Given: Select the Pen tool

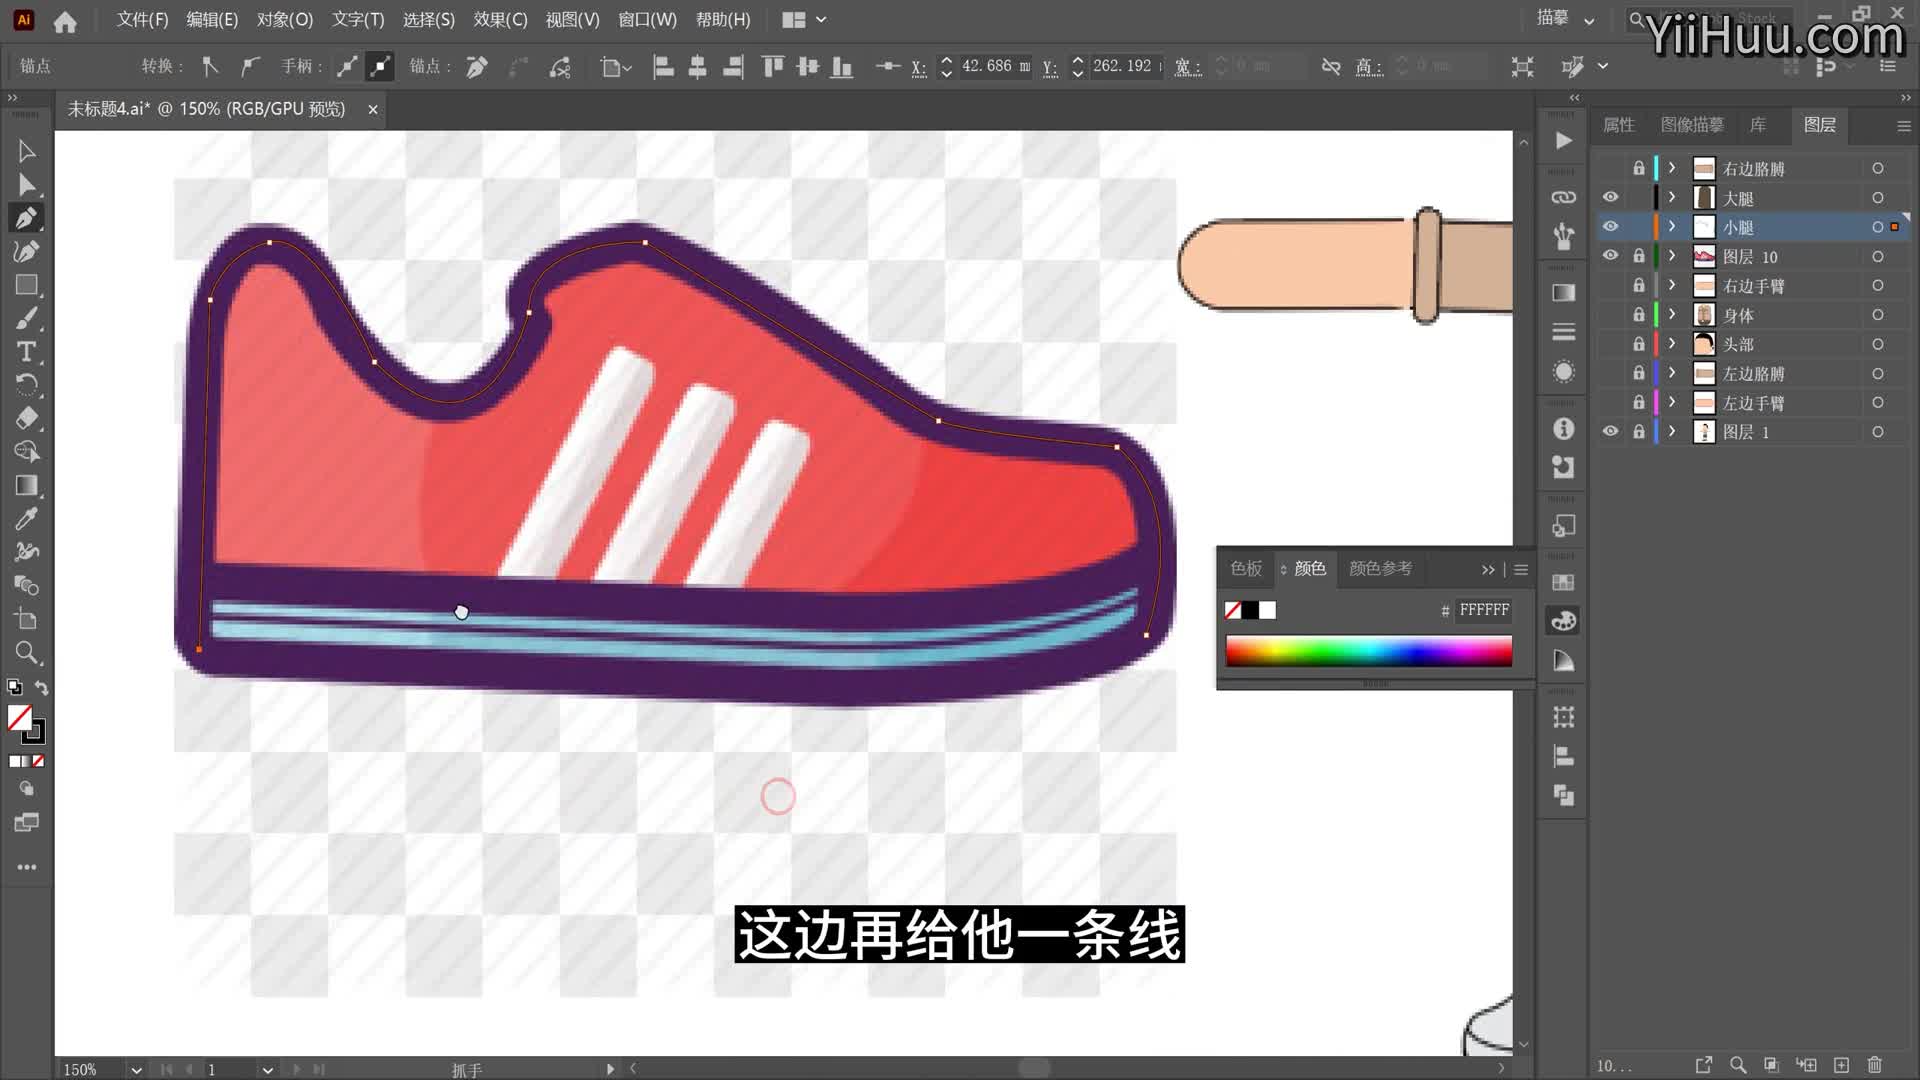Looking at the screenshot, I should click(x=27, y=218).
